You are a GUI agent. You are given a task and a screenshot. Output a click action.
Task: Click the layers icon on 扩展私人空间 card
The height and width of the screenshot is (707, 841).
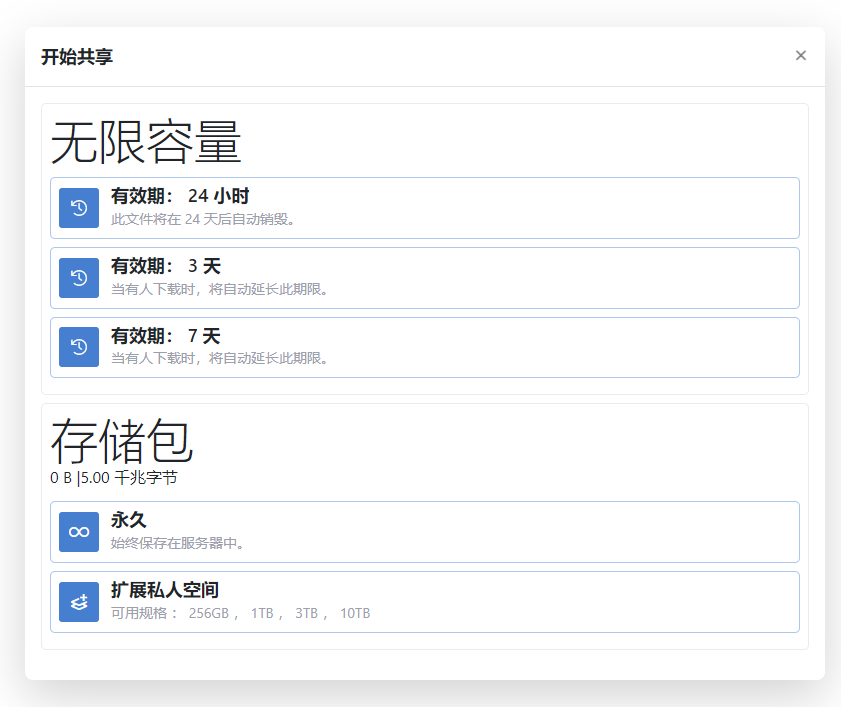point(78,602)
